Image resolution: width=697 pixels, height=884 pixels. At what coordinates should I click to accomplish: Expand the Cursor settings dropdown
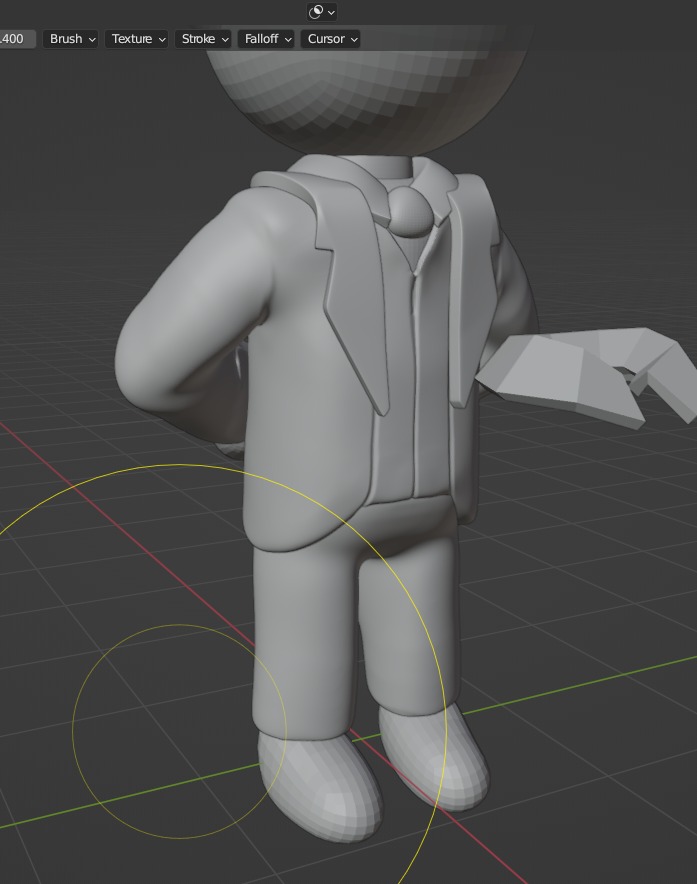[x=330, y=39]
